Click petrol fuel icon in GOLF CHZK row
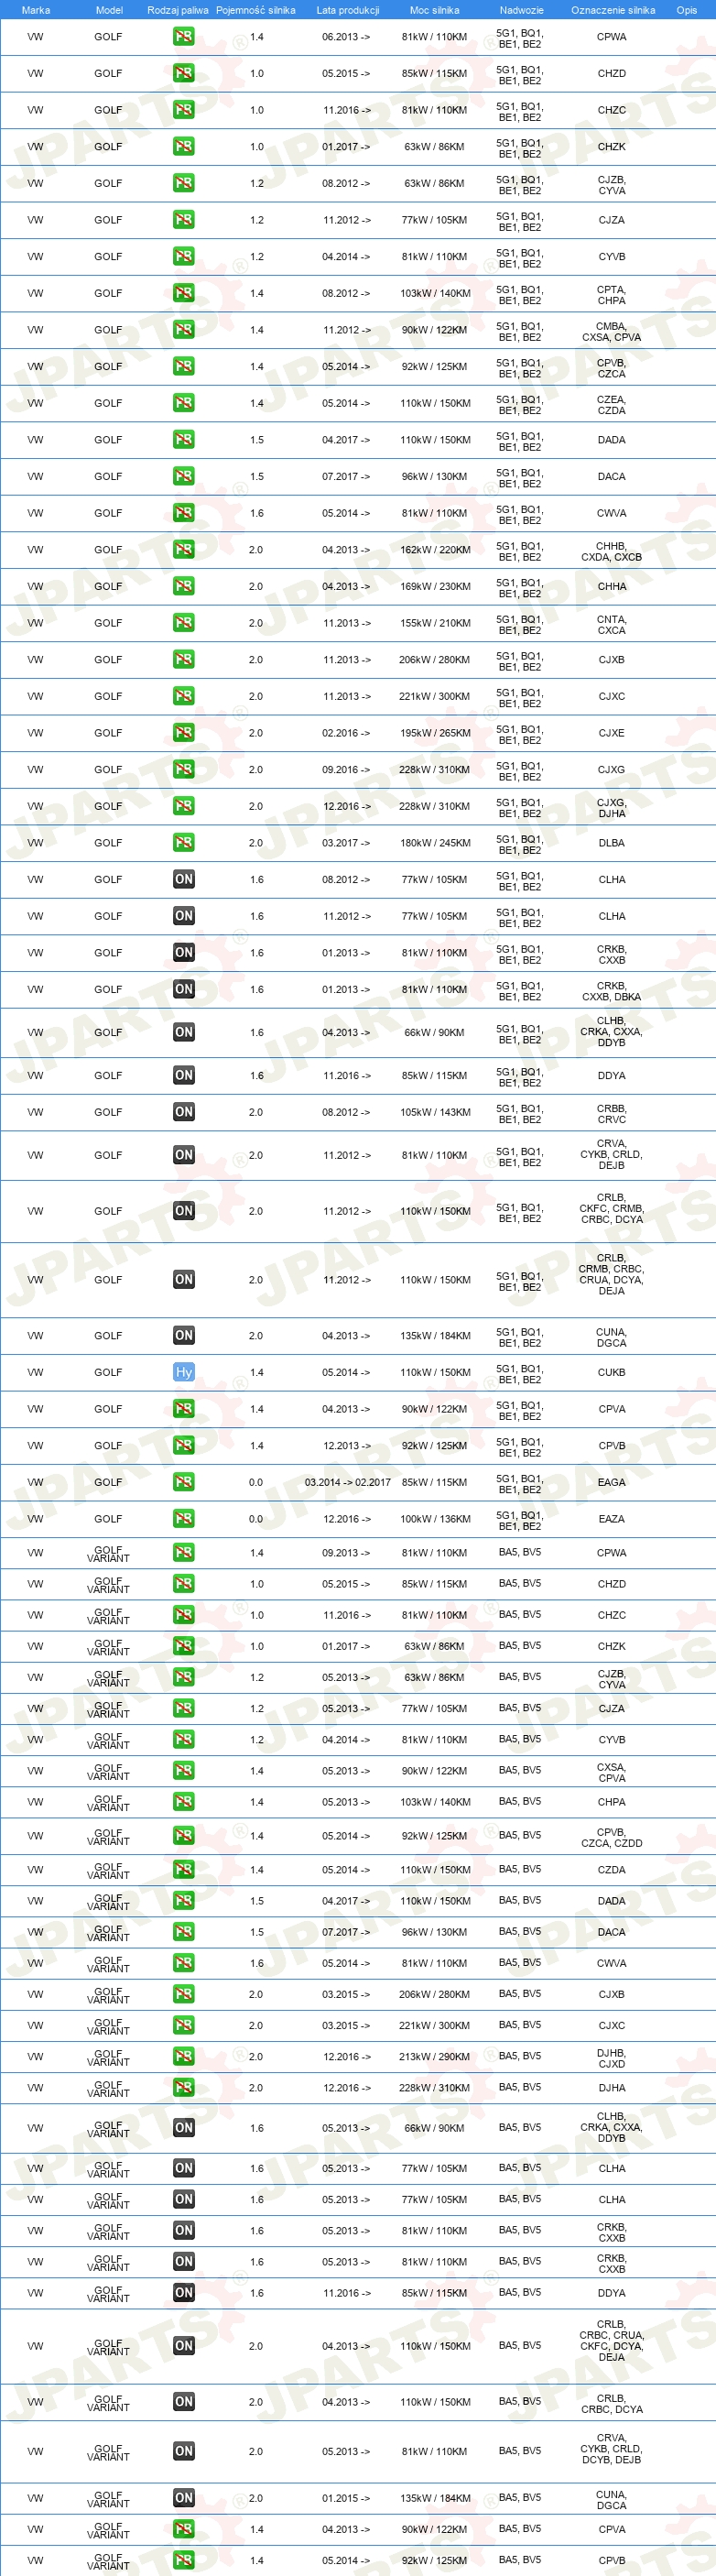This screenshot has height=2576, width=716. (x=183, y=146)
